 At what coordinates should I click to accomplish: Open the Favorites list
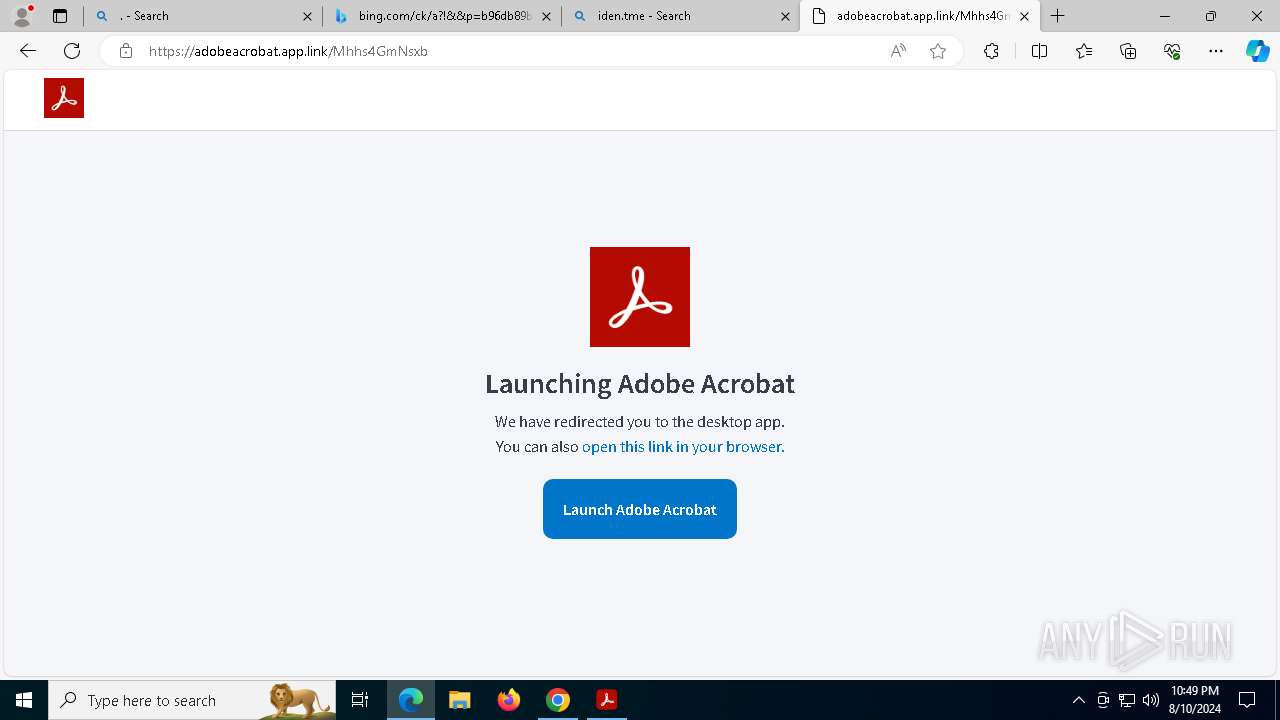(1084, 51)
